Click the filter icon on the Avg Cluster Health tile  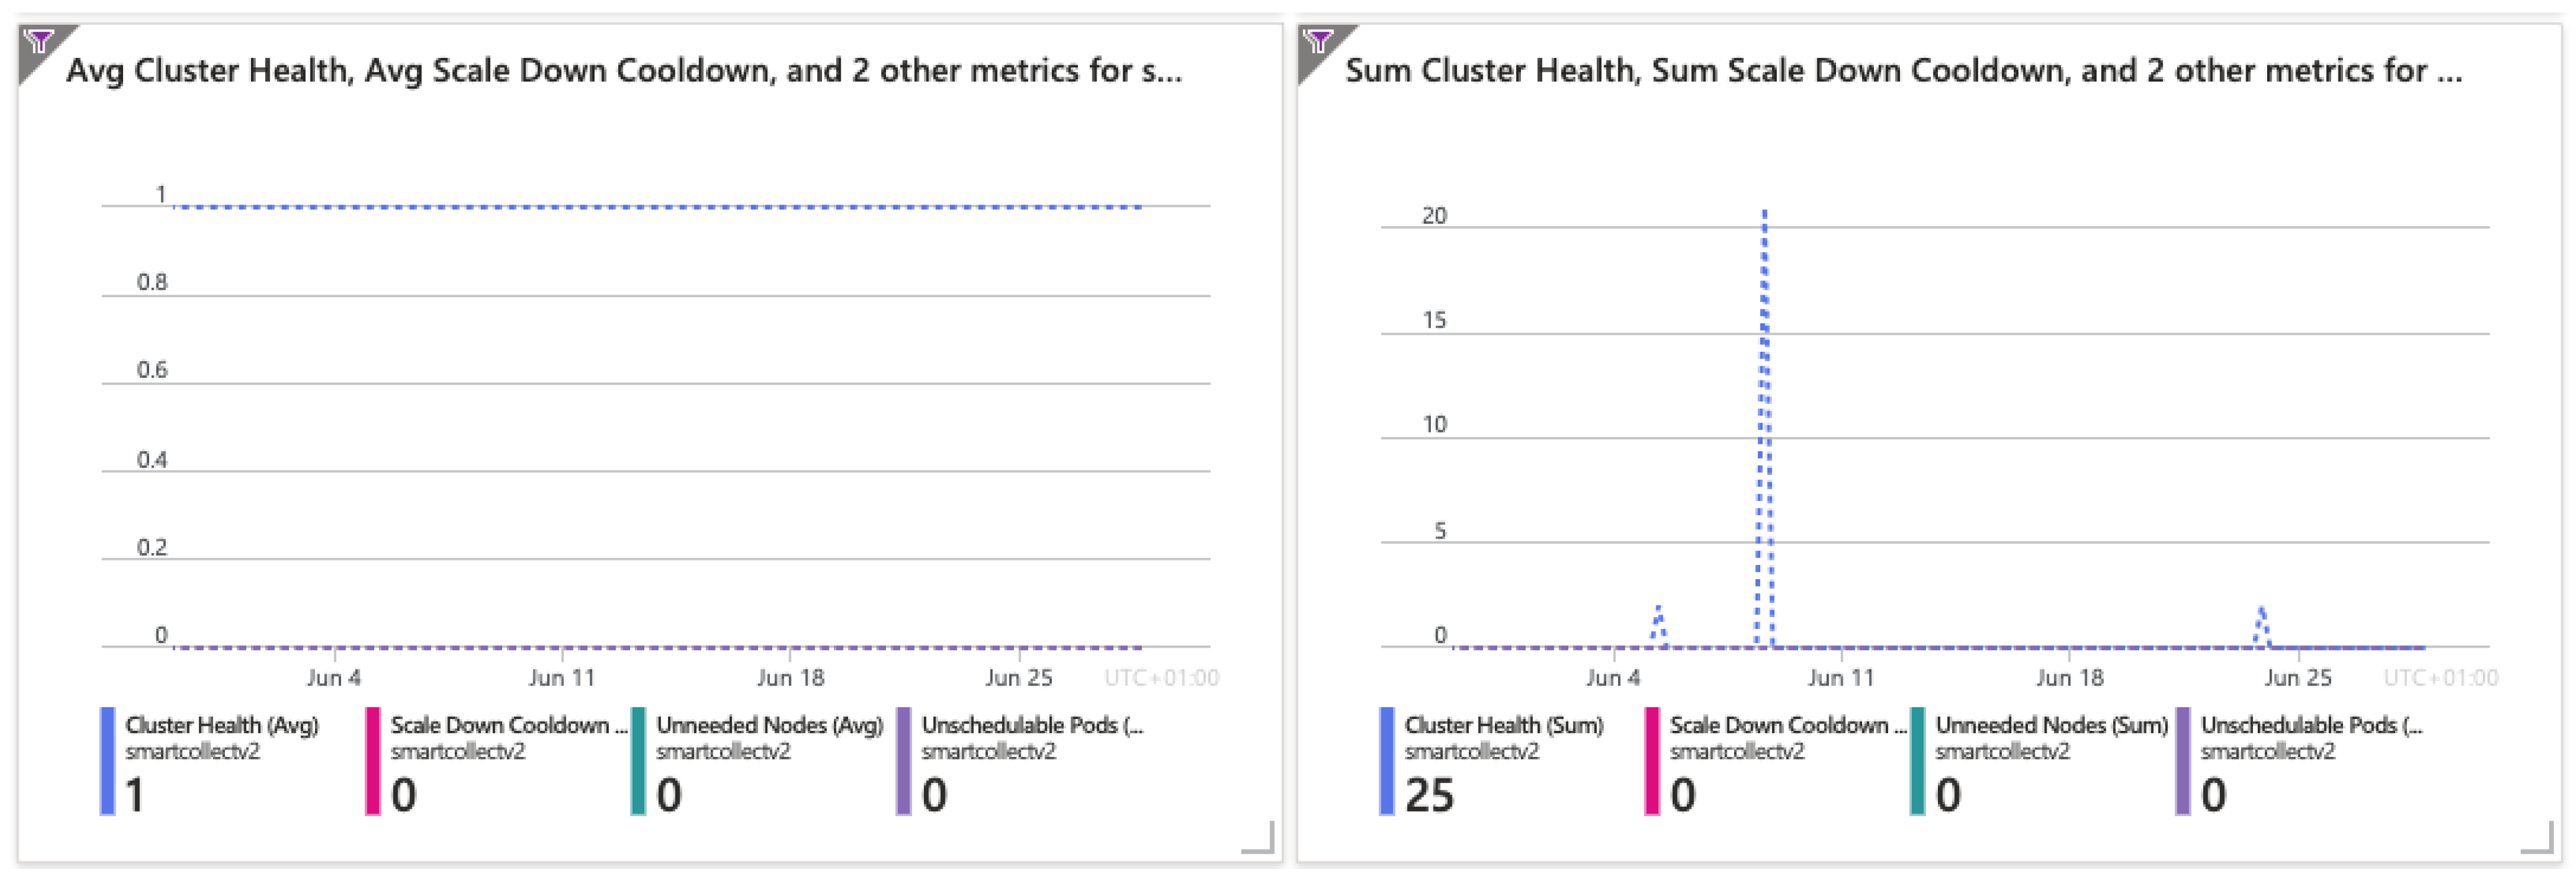click(x=39, y=42)
